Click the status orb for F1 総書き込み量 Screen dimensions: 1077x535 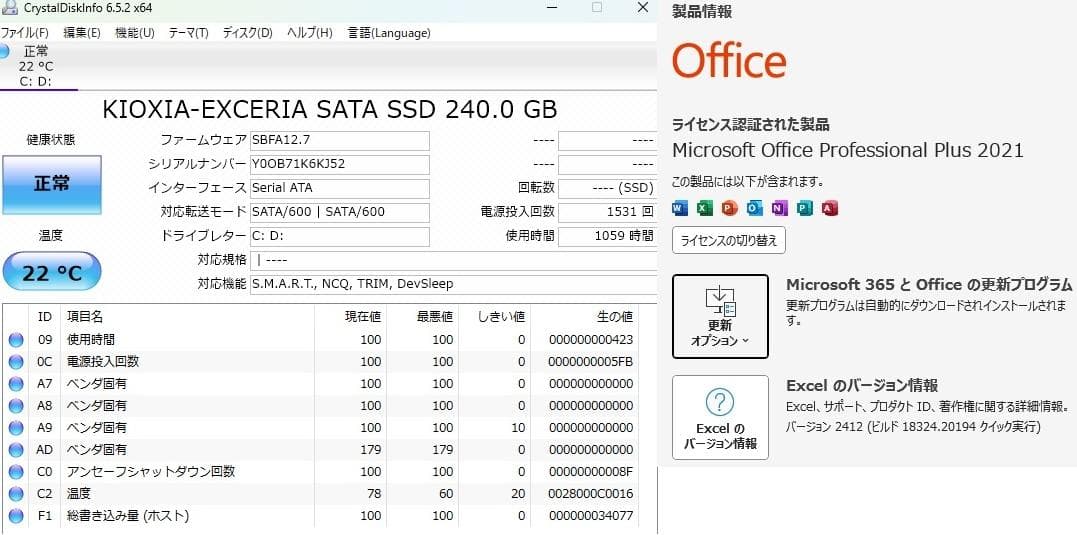coord(16,515)
